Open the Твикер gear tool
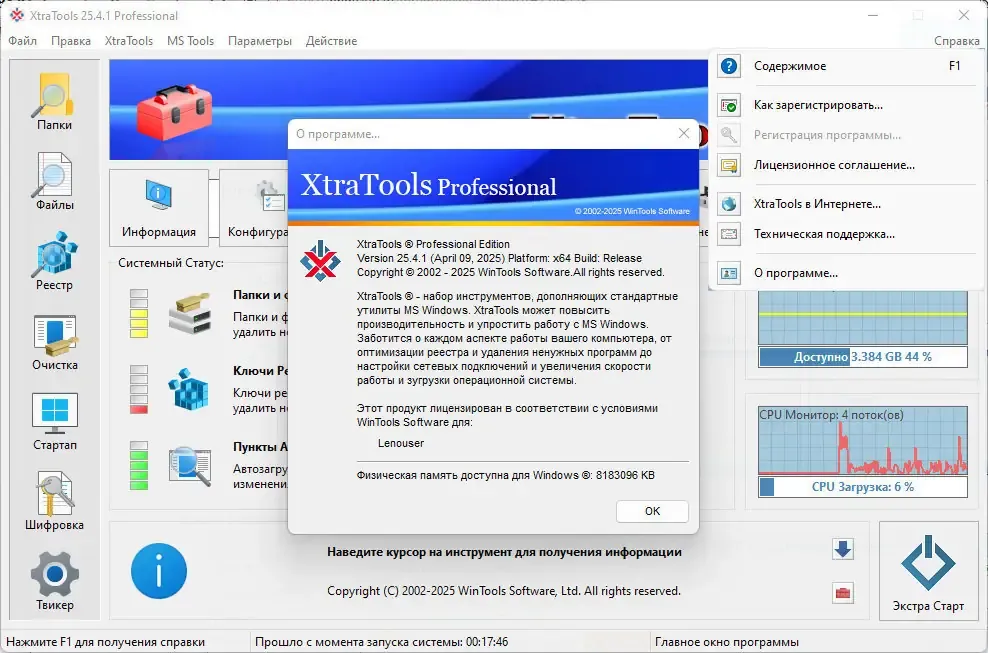Viewport: 988px width, 653px height. pos(54,581)
